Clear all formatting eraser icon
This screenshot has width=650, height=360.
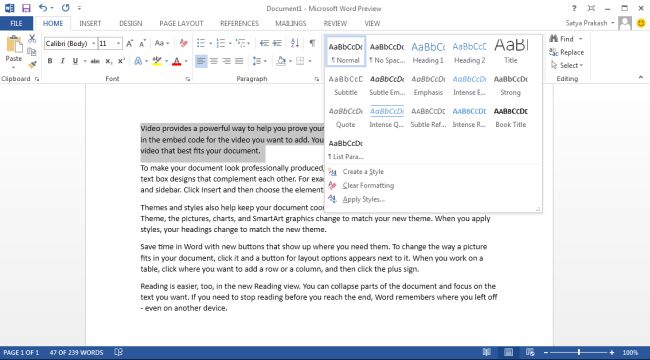click(x=183, y=44)
